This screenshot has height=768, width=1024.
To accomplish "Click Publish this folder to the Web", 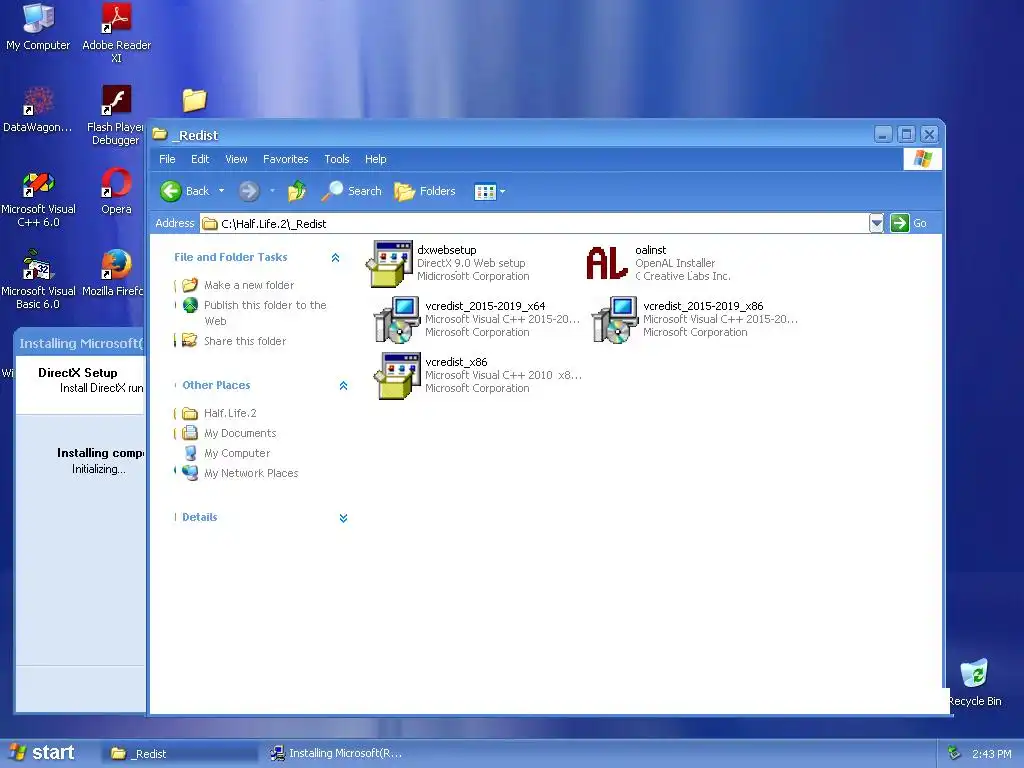I will (x=265, y=313).
